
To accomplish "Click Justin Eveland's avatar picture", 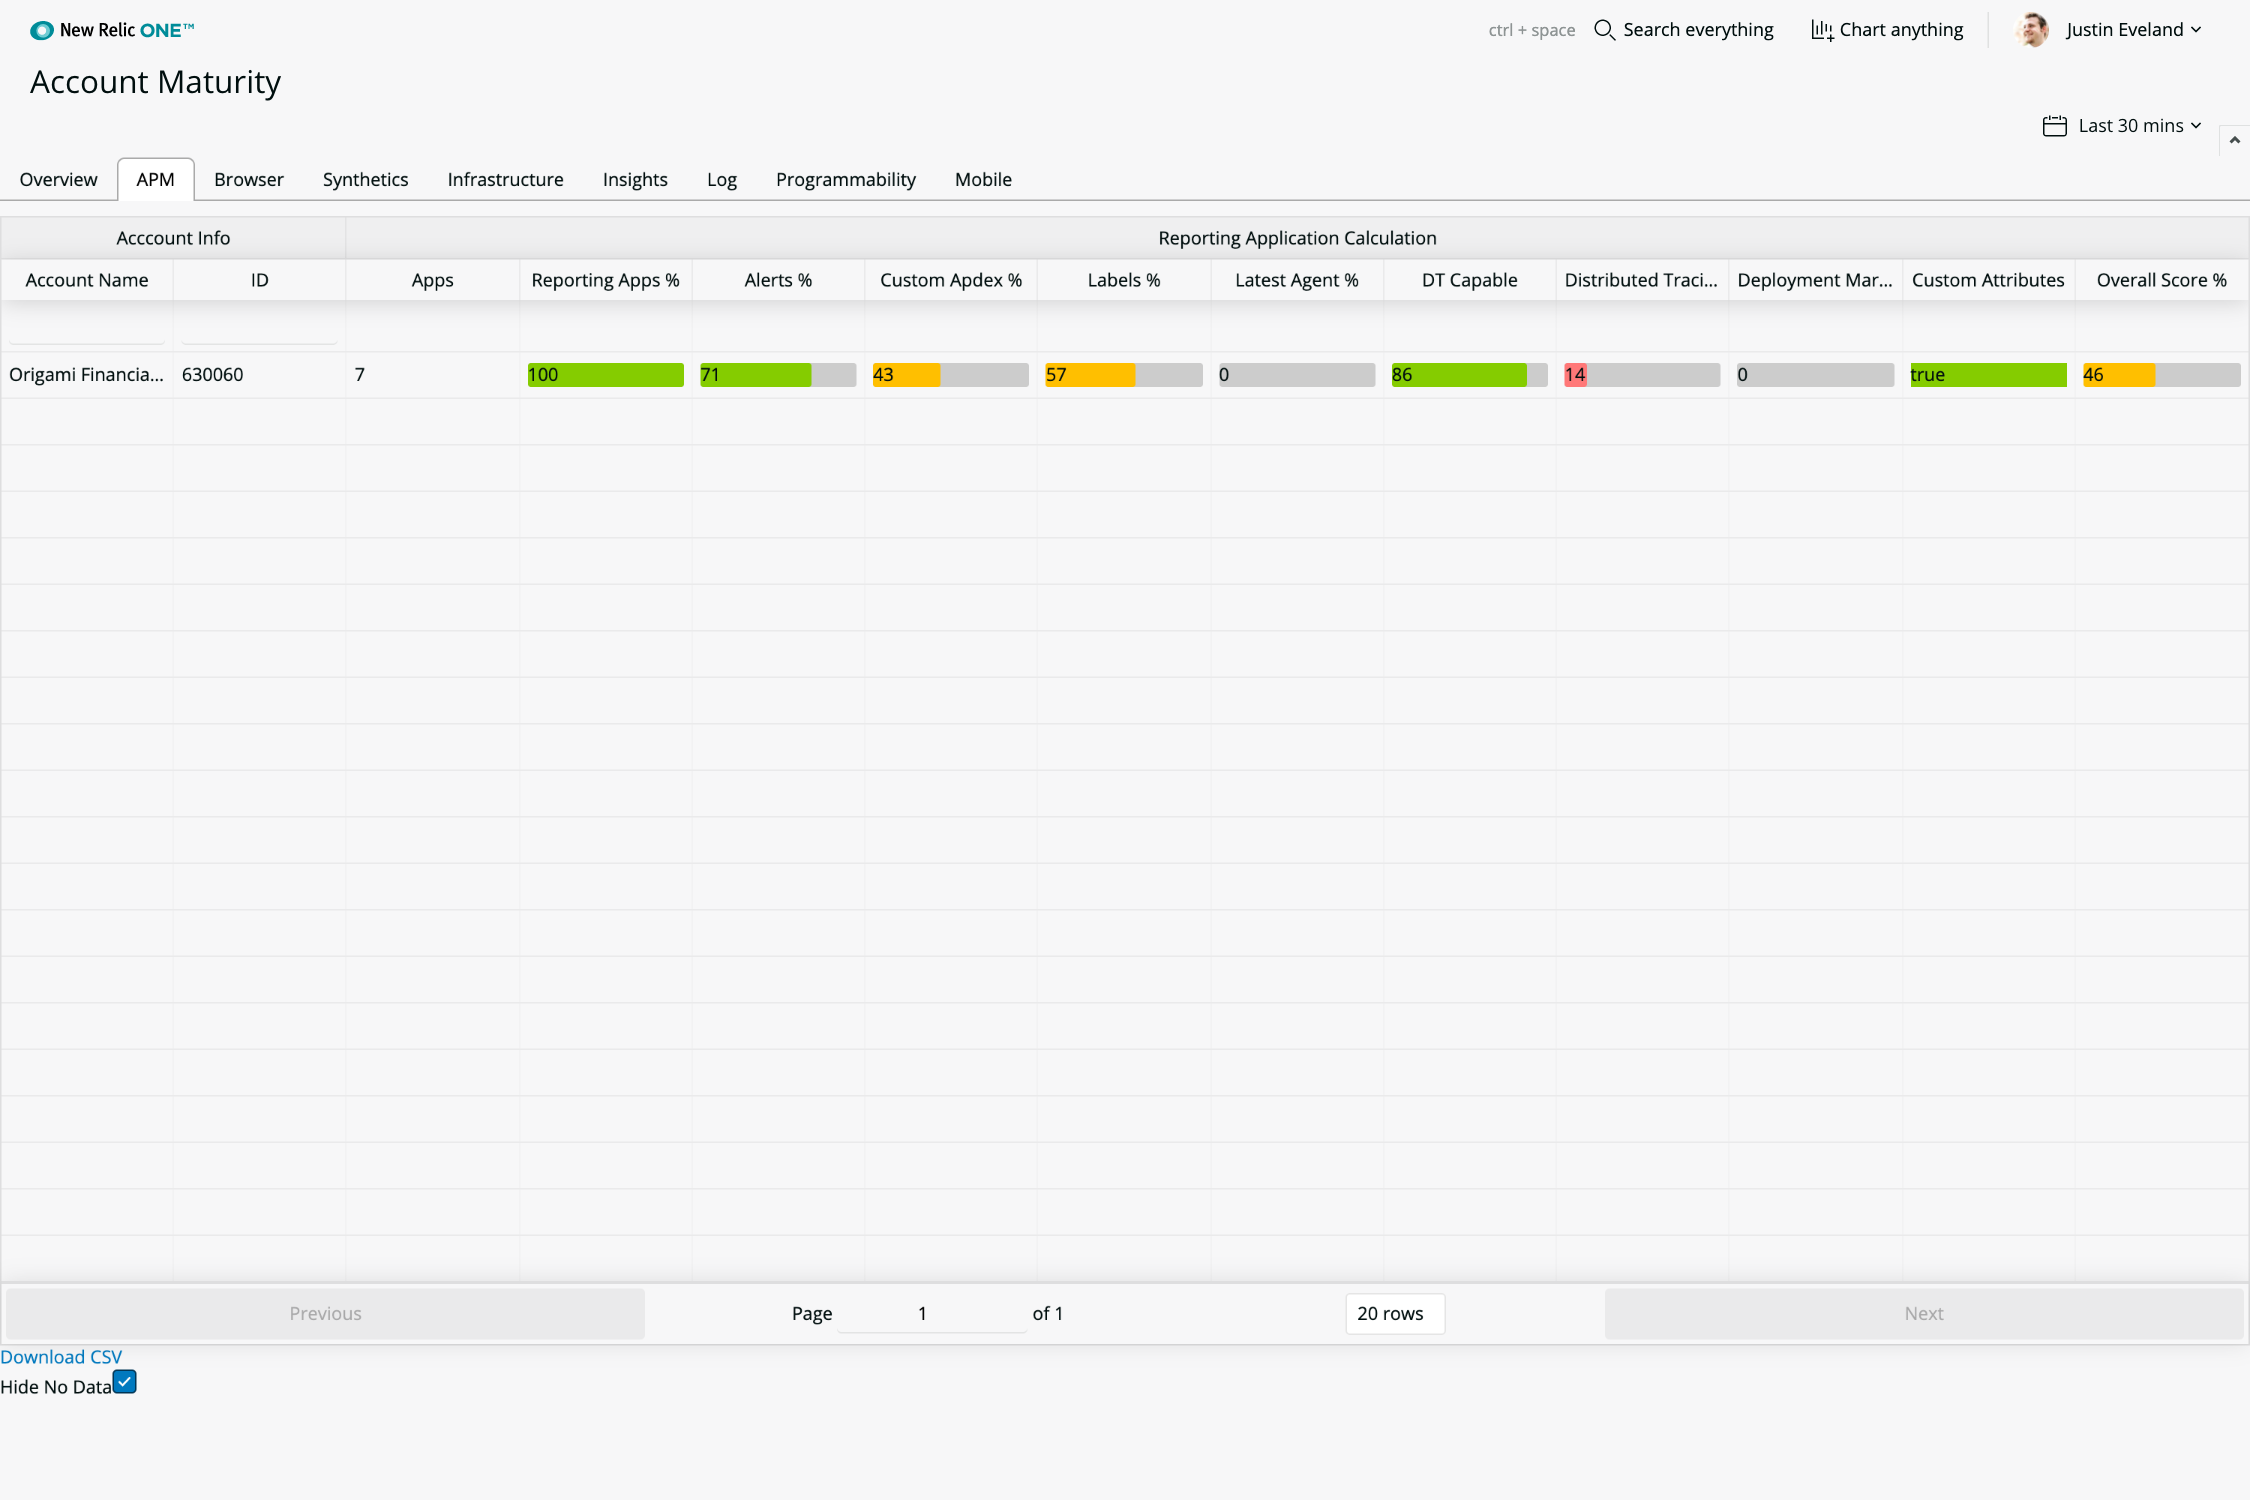I will (2031, 30).
